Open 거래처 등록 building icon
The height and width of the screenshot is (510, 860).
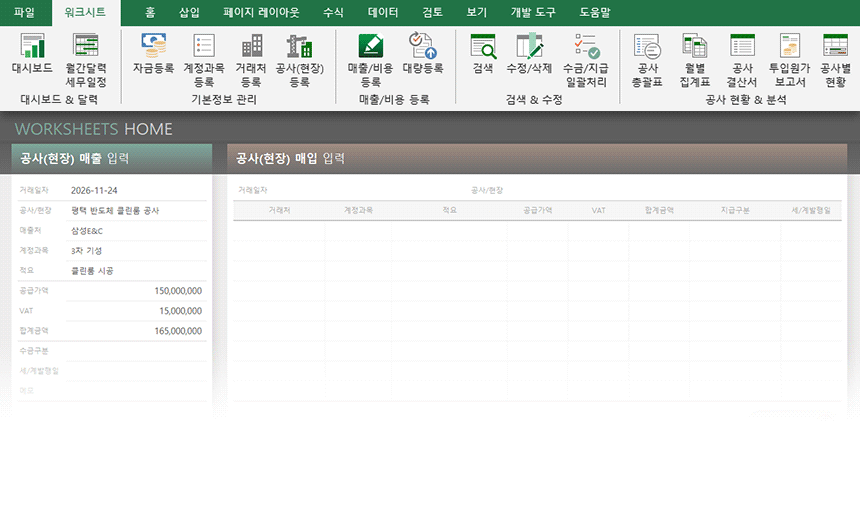click(252, 46)
